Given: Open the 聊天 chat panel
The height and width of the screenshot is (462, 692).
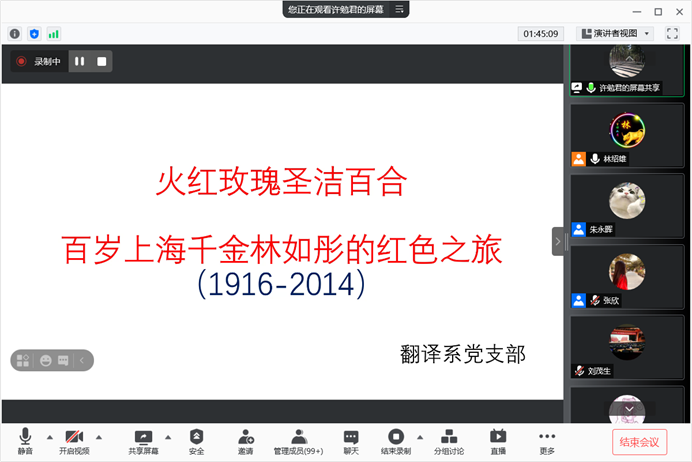Looking at the screenshot, I should (351, 441).
